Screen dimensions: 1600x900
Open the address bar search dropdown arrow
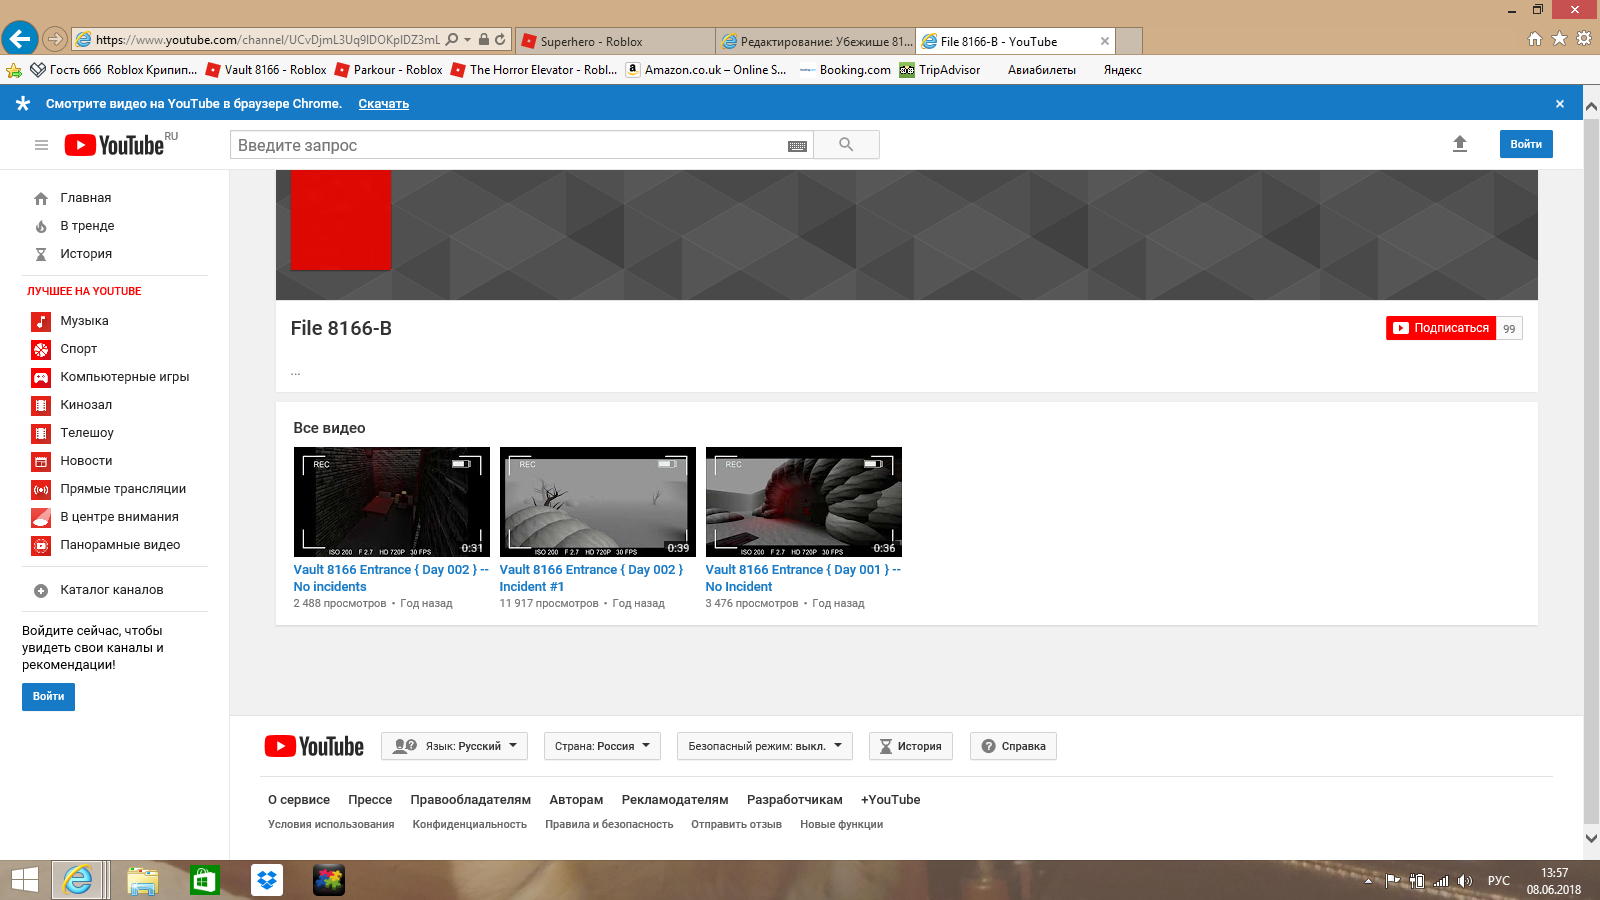(x=467, y=40)
